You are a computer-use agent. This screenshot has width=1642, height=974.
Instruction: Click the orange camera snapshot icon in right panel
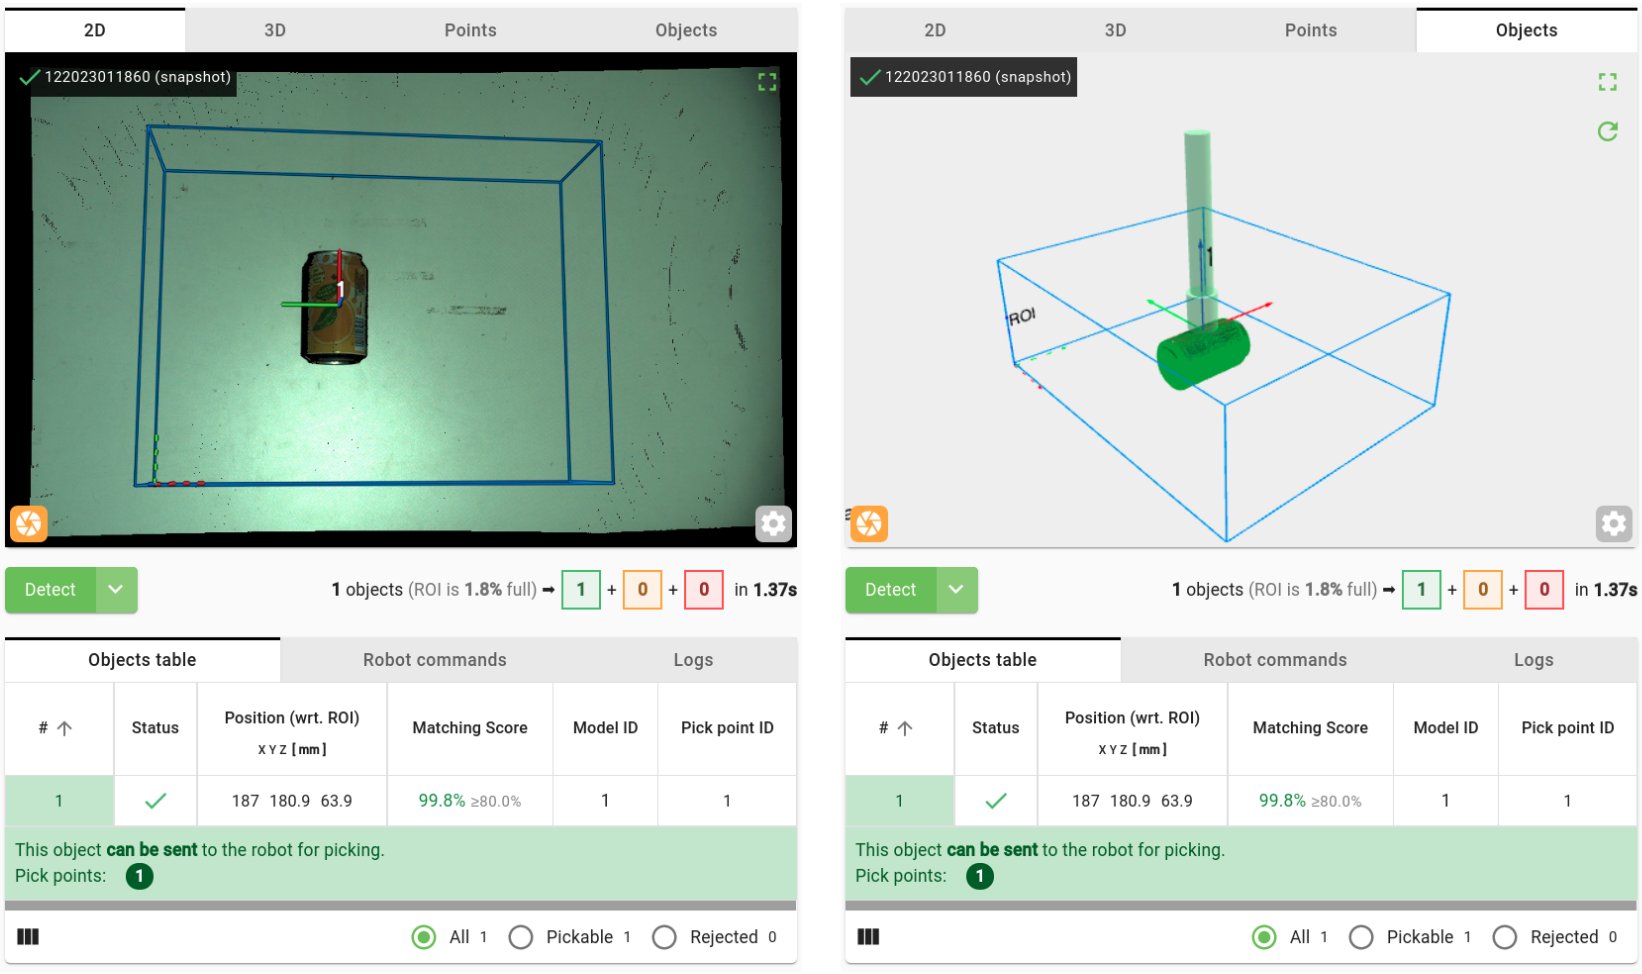[x=869, y=523]
